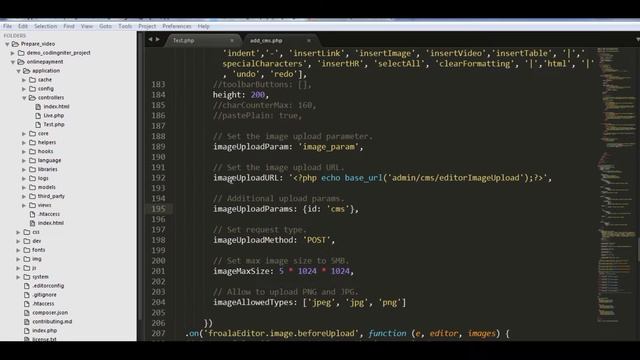Click the composer.json file icon
The image size is (640, 360).
point(27,313)
